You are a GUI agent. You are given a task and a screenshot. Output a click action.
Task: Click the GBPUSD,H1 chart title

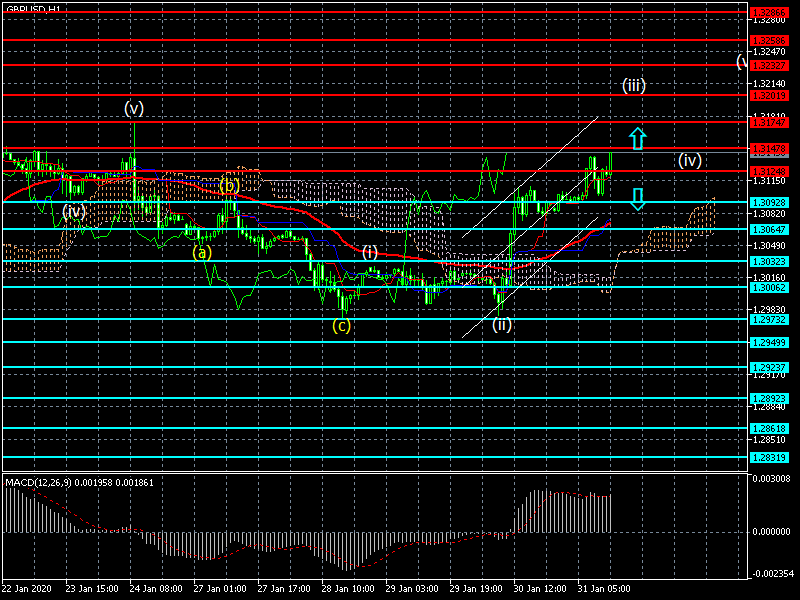[x=33, y=9]
